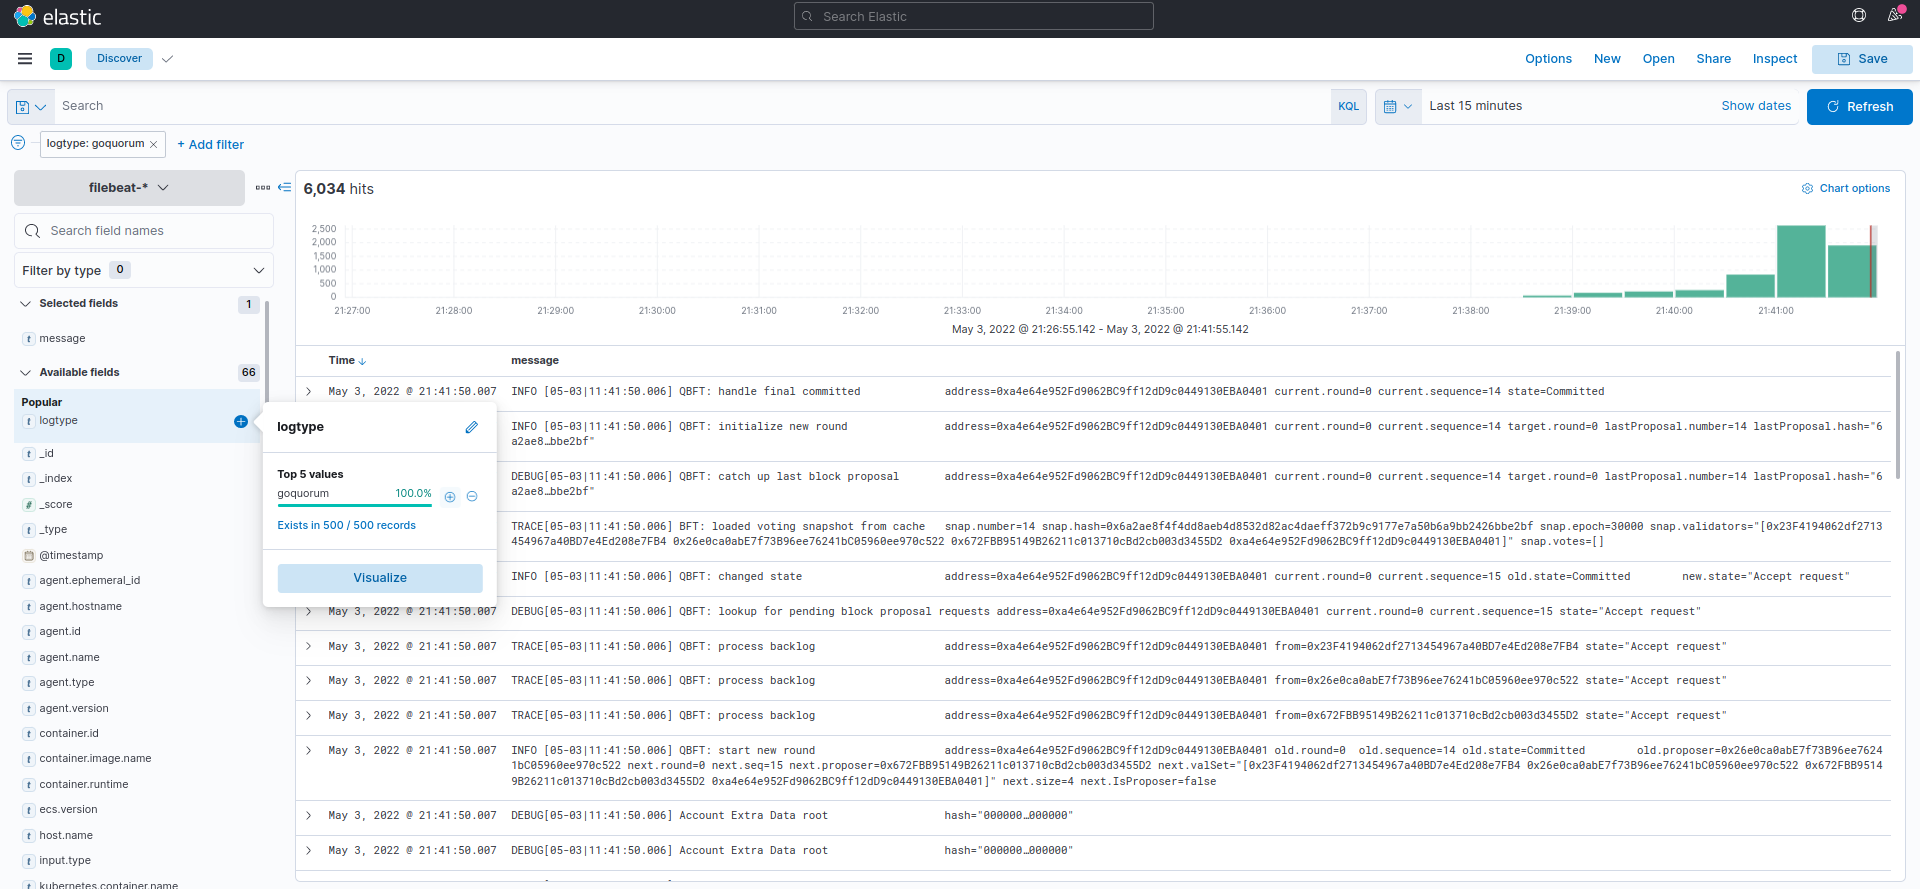This screenshot has width=1920, height=889.
Task: Open the date quick menu dropdown
Action: pos(1397,106)
